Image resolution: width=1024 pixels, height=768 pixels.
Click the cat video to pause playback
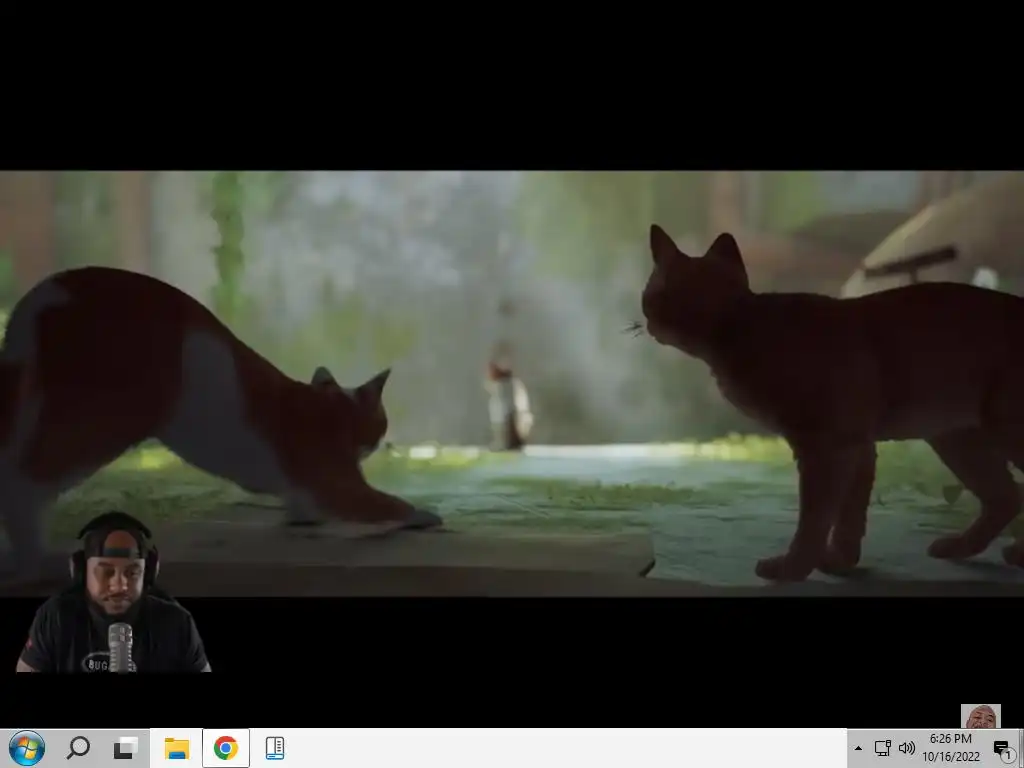click(x=512, y=383)
